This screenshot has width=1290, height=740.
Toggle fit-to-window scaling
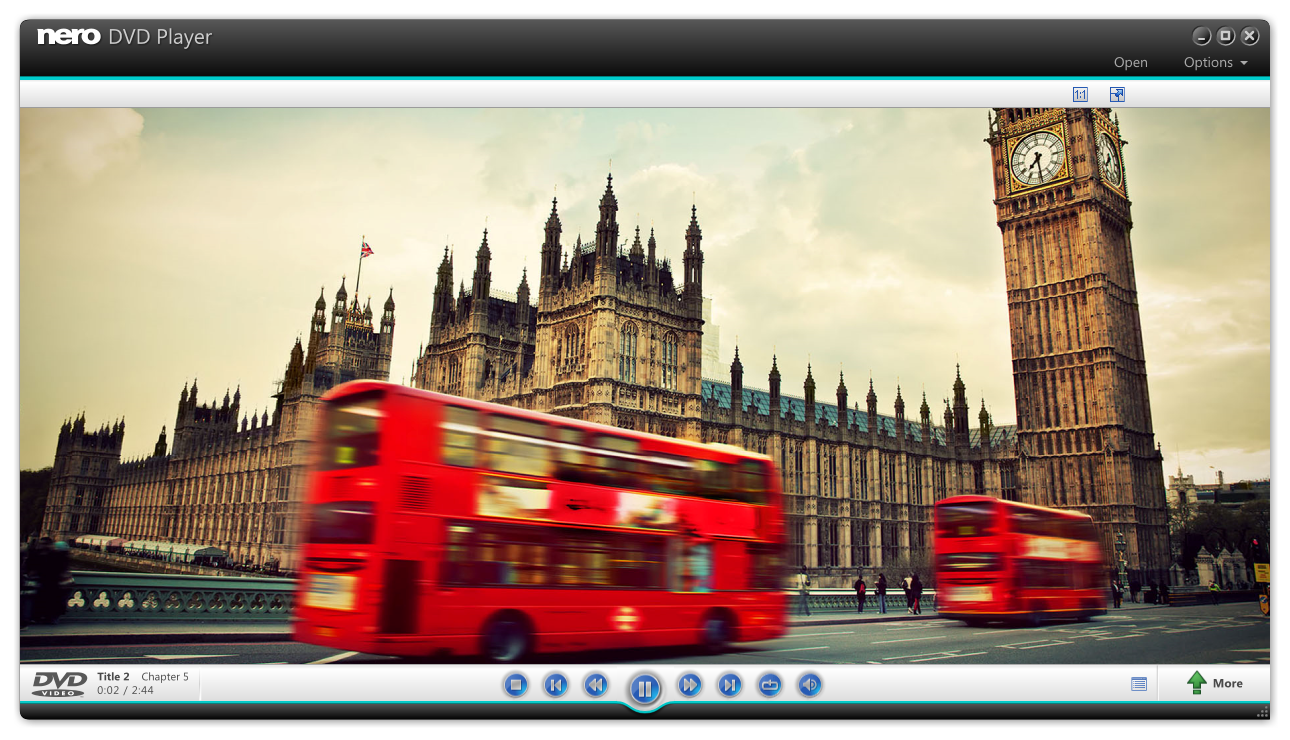click(x=1117, y=94)
